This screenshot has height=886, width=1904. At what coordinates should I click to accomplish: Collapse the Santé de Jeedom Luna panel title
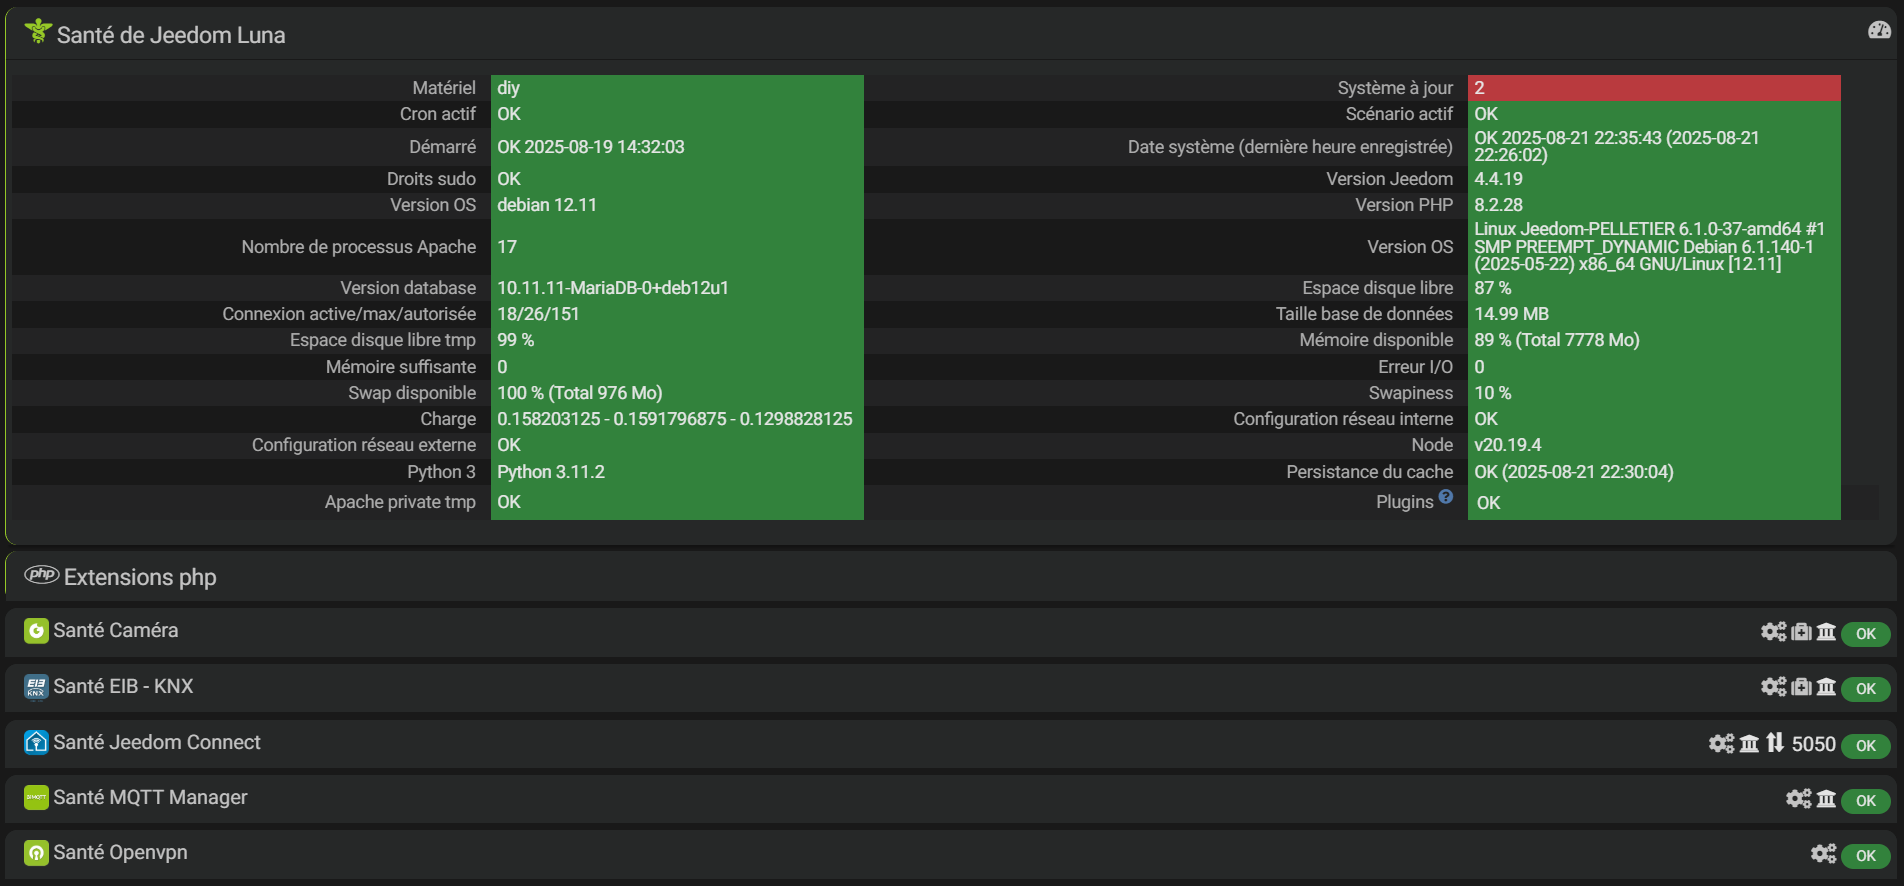(x=171, y=35)
